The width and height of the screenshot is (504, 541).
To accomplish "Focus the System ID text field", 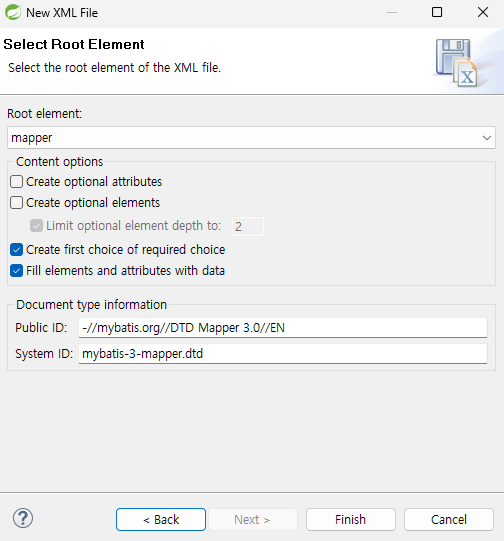I will click(x=283, y=354).
